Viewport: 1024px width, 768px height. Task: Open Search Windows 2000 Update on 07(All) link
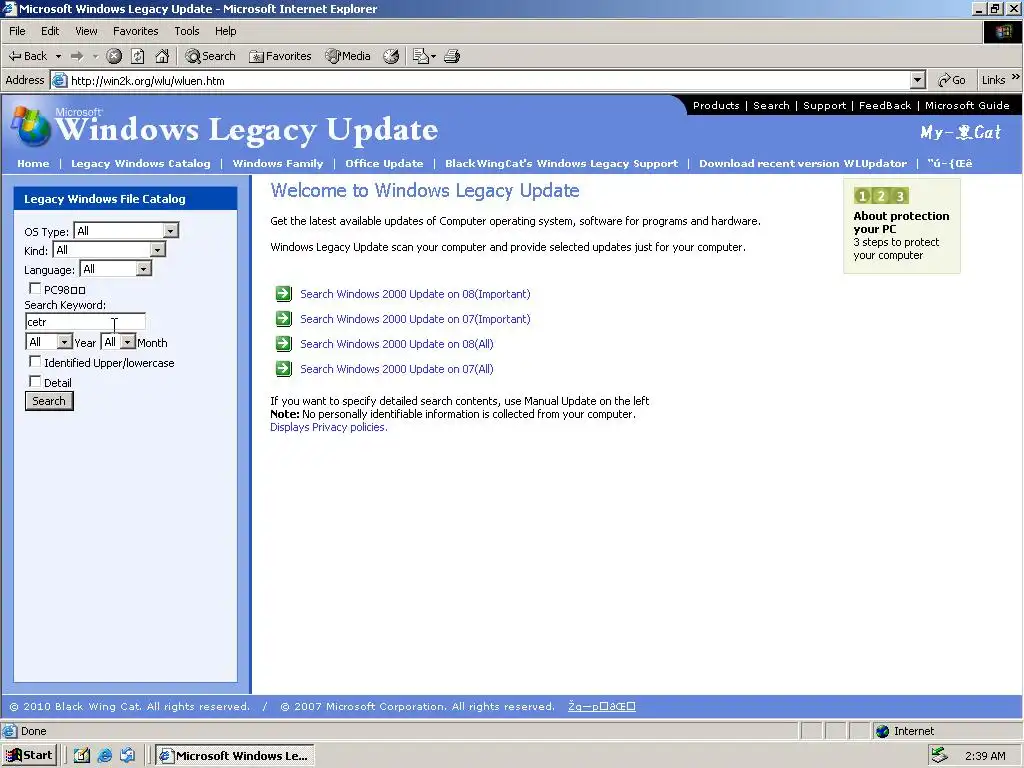pos(396,369)
